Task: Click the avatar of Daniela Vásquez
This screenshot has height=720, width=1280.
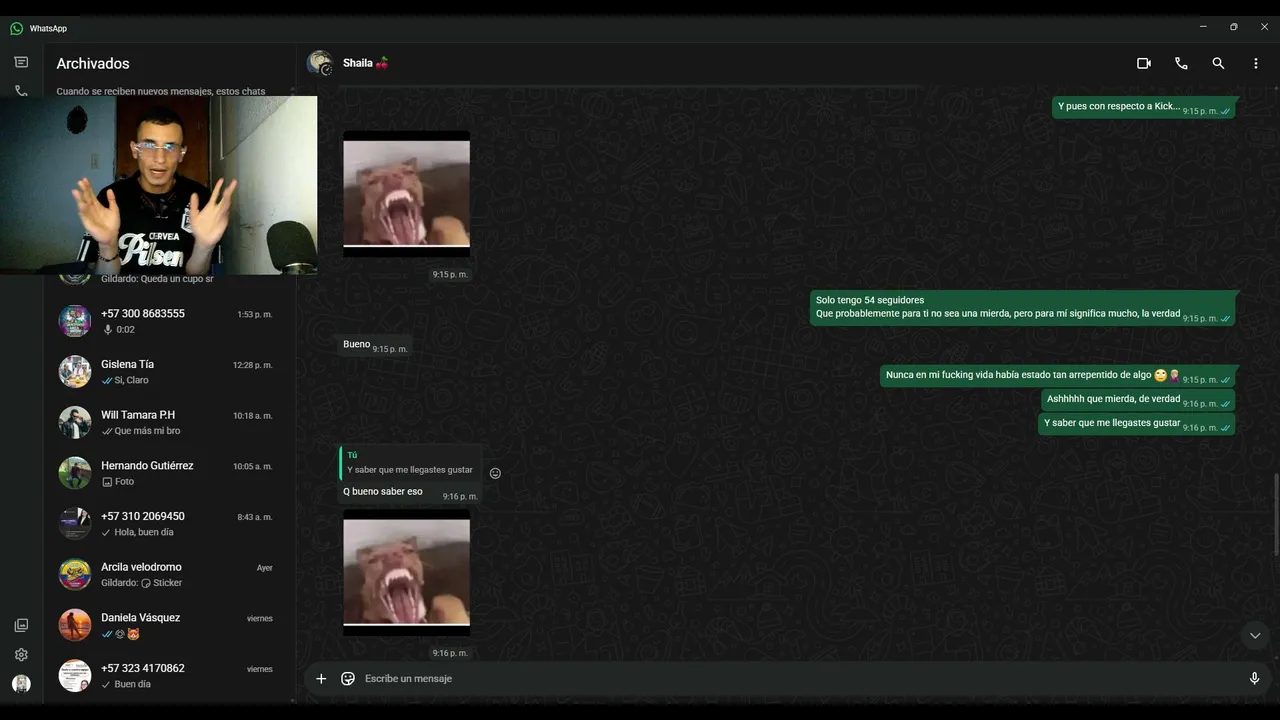Action: [x=75, y=625]
